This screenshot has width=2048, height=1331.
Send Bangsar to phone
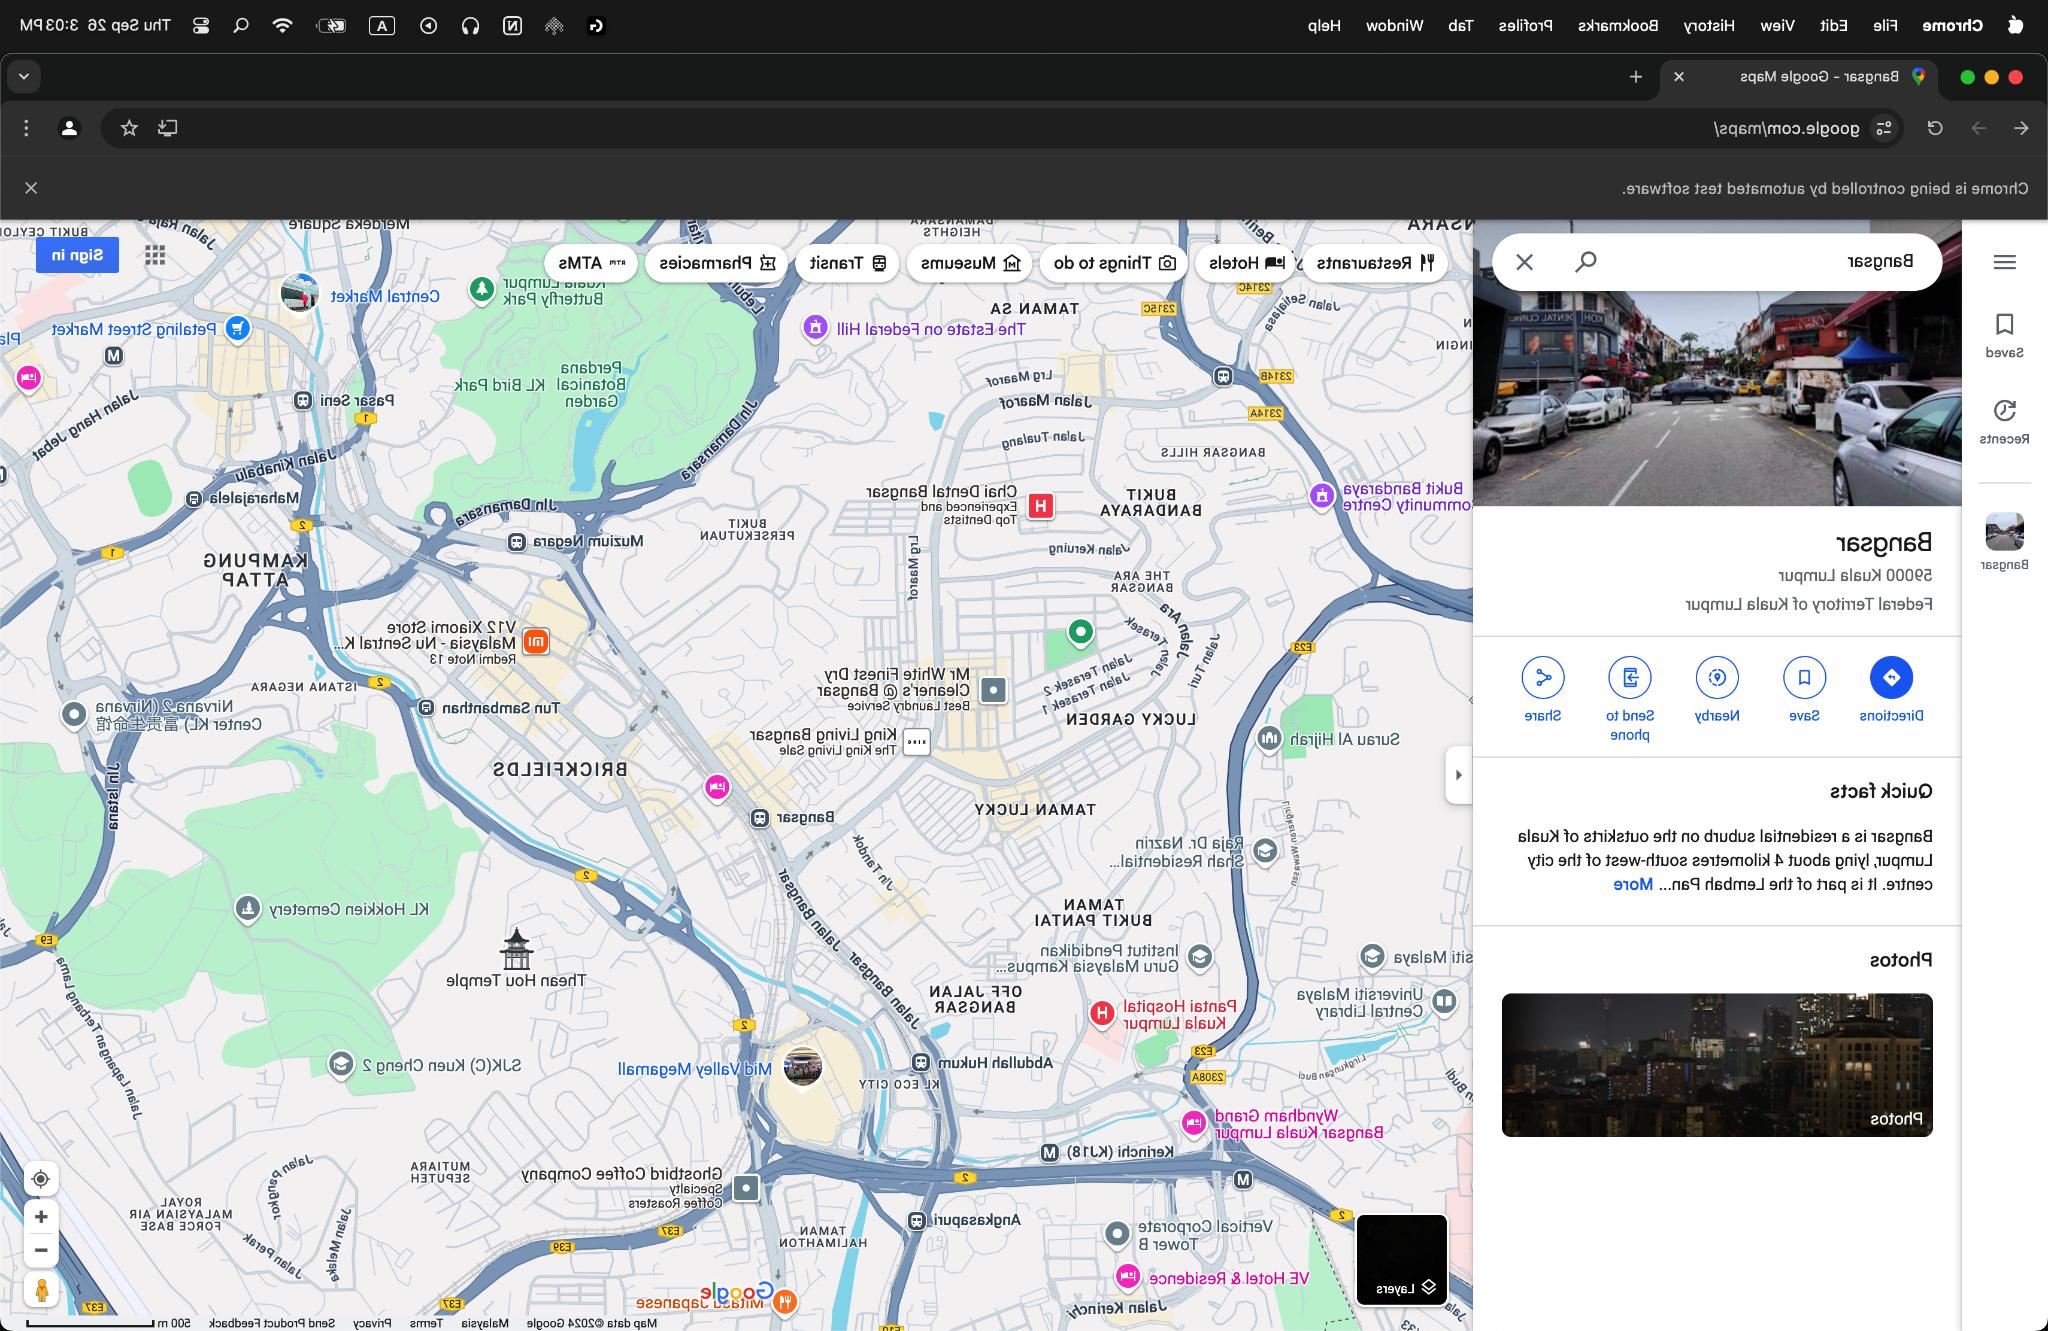click(1630, 698)
